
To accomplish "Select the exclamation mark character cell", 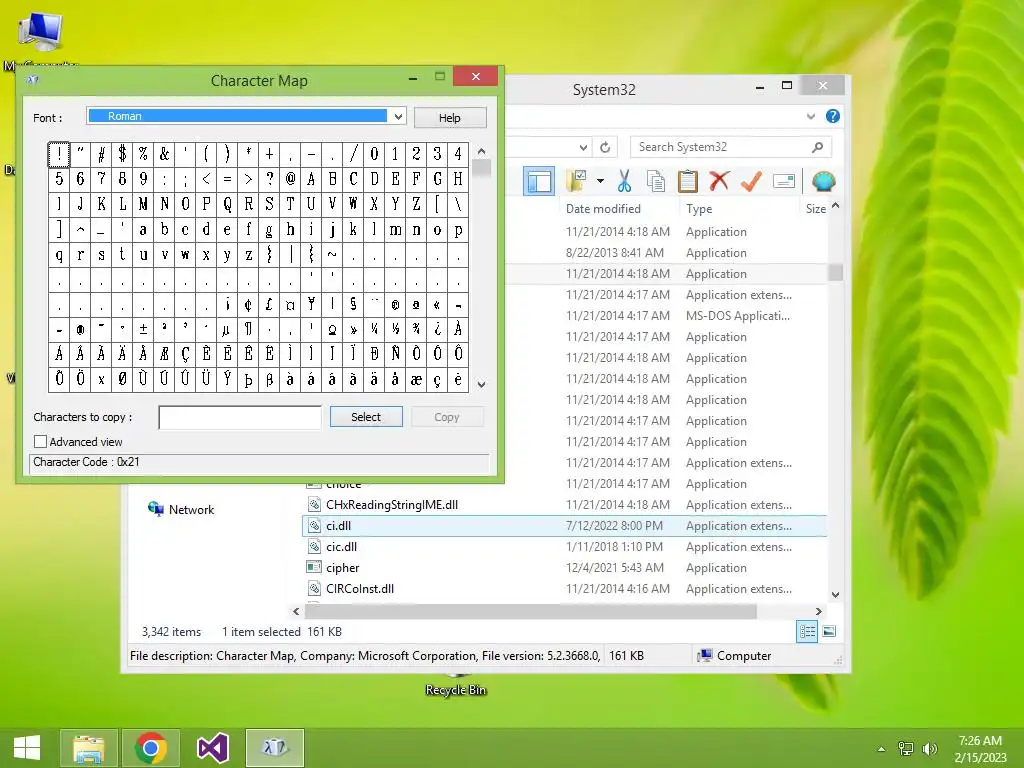I will pyautogui.click(x=59, y=154).
